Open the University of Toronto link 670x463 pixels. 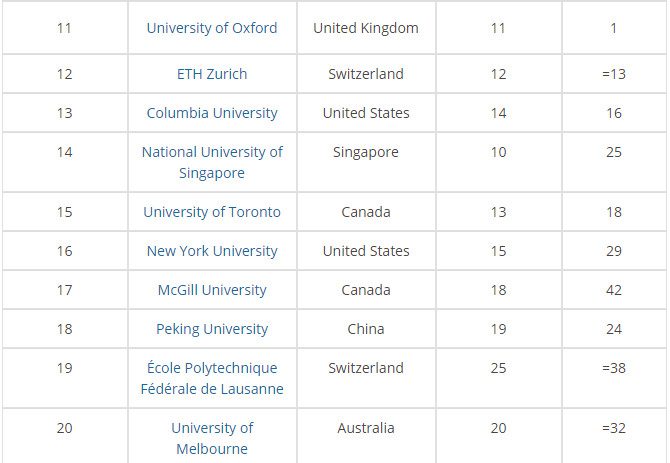click(x=212, y=212)
